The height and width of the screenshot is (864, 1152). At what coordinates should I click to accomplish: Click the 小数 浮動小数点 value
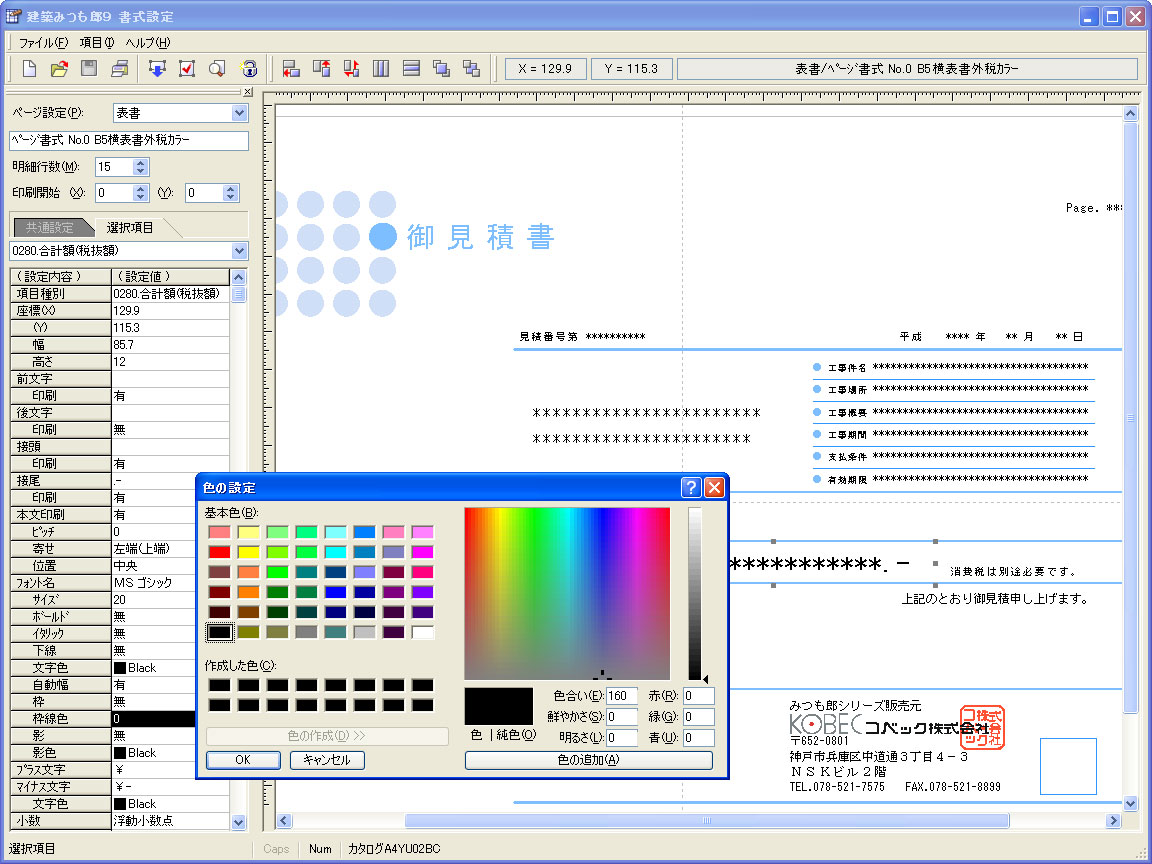(170, 821)
